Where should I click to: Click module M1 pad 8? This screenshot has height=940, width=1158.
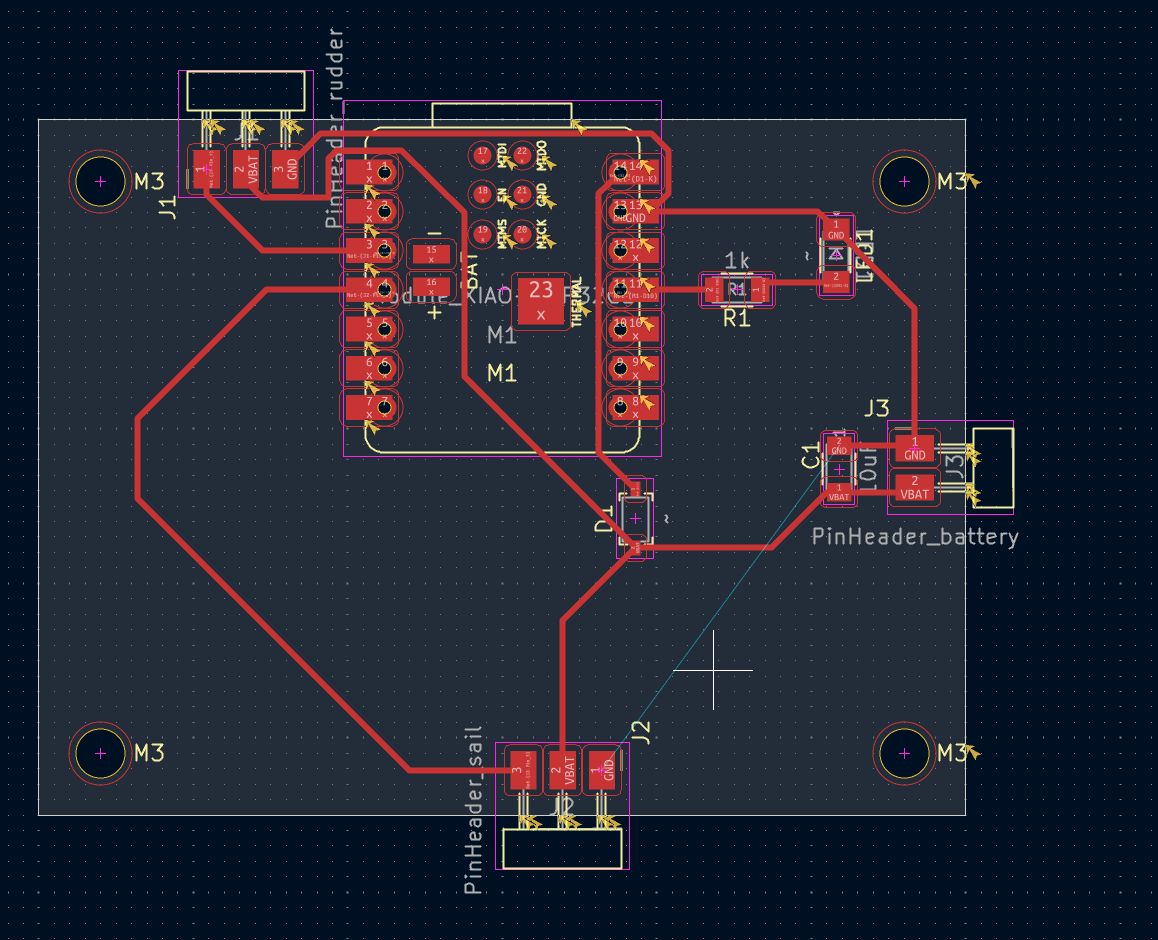pyautogui.click(x=633, y=407)
